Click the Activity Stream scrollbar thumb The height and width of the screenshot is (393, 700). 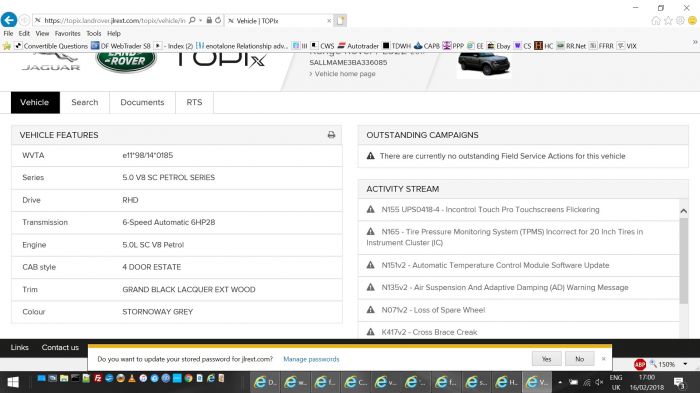click(x=683, y=261)
